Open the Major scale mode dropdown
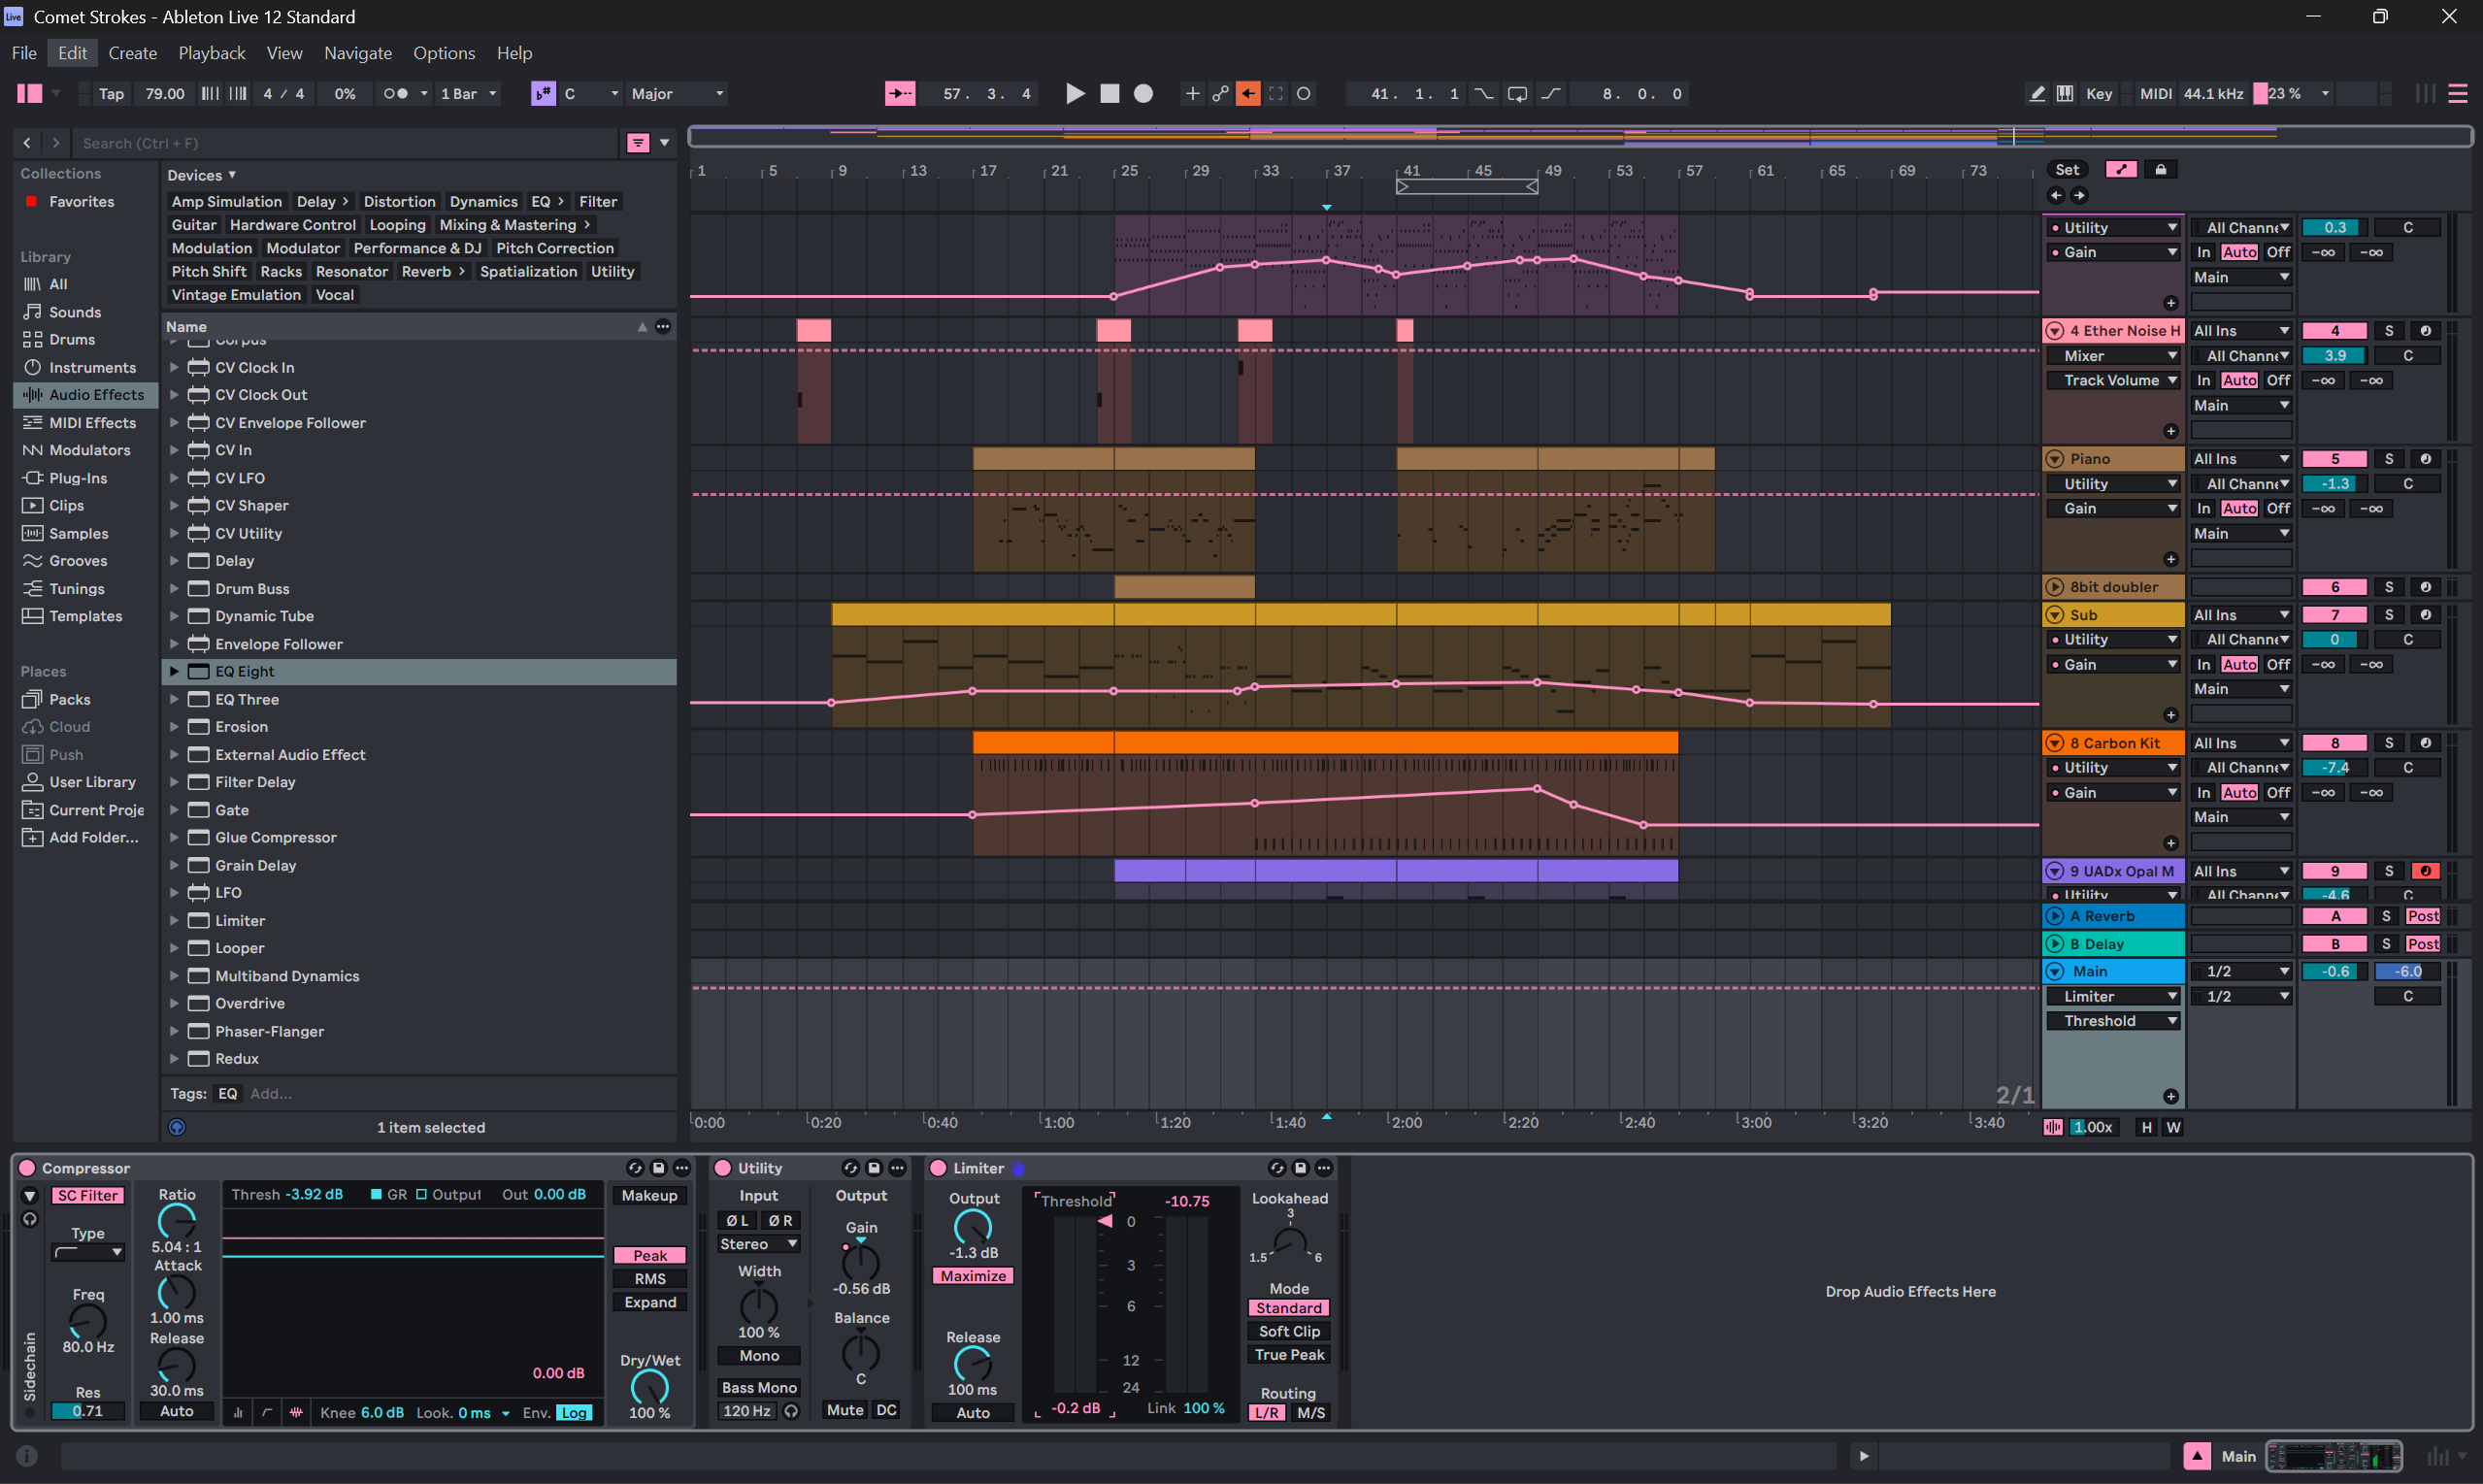This screenshot has width=2483, height=1484. [x=677, y=94]
